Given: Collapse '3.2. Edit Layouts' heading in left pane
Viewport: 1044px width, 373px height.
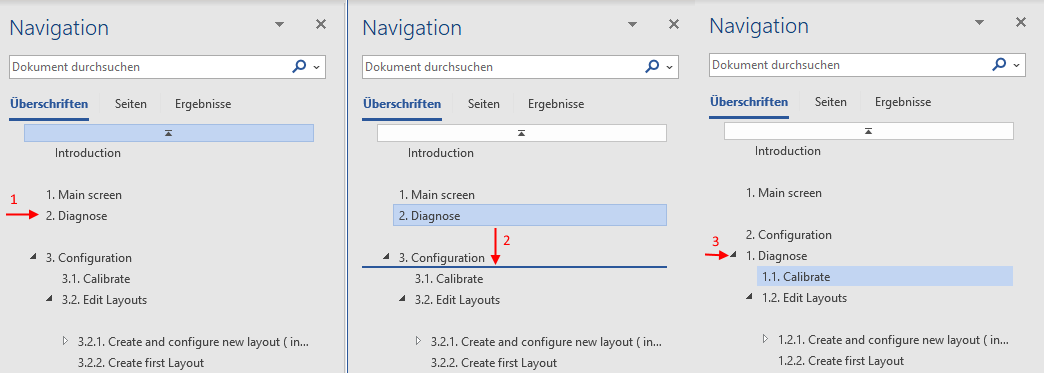Looking at the screenshot, I should coord(49,299).
